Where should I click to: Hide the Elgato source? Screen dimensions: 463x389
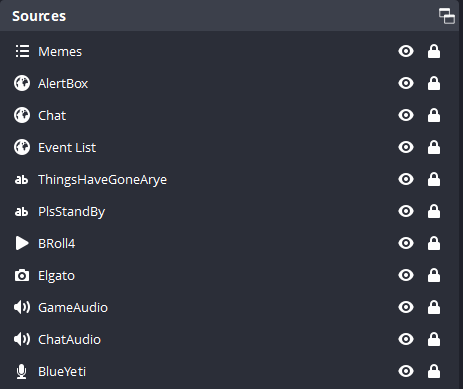pyautogui.click(x=406, y=275)
